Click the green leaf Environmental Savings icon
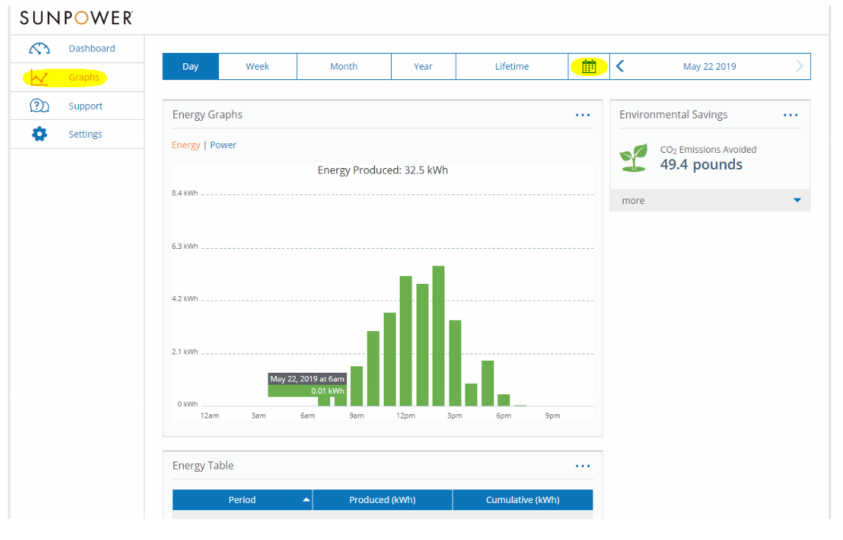 pos(633,158)
